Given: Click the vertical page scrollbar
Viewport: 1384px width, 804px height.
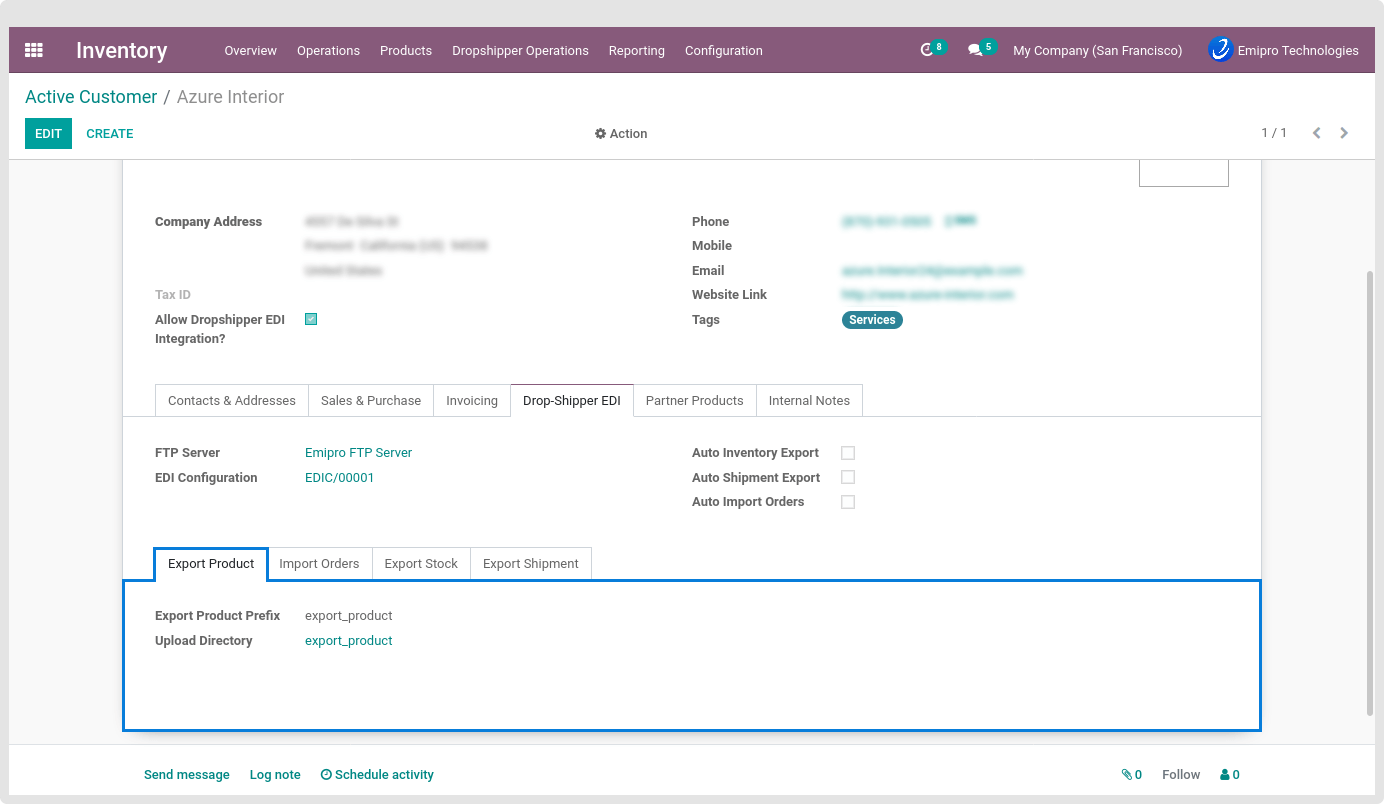Looking at the screenshot, I should pyautogui.click(x=1370, y=490).
